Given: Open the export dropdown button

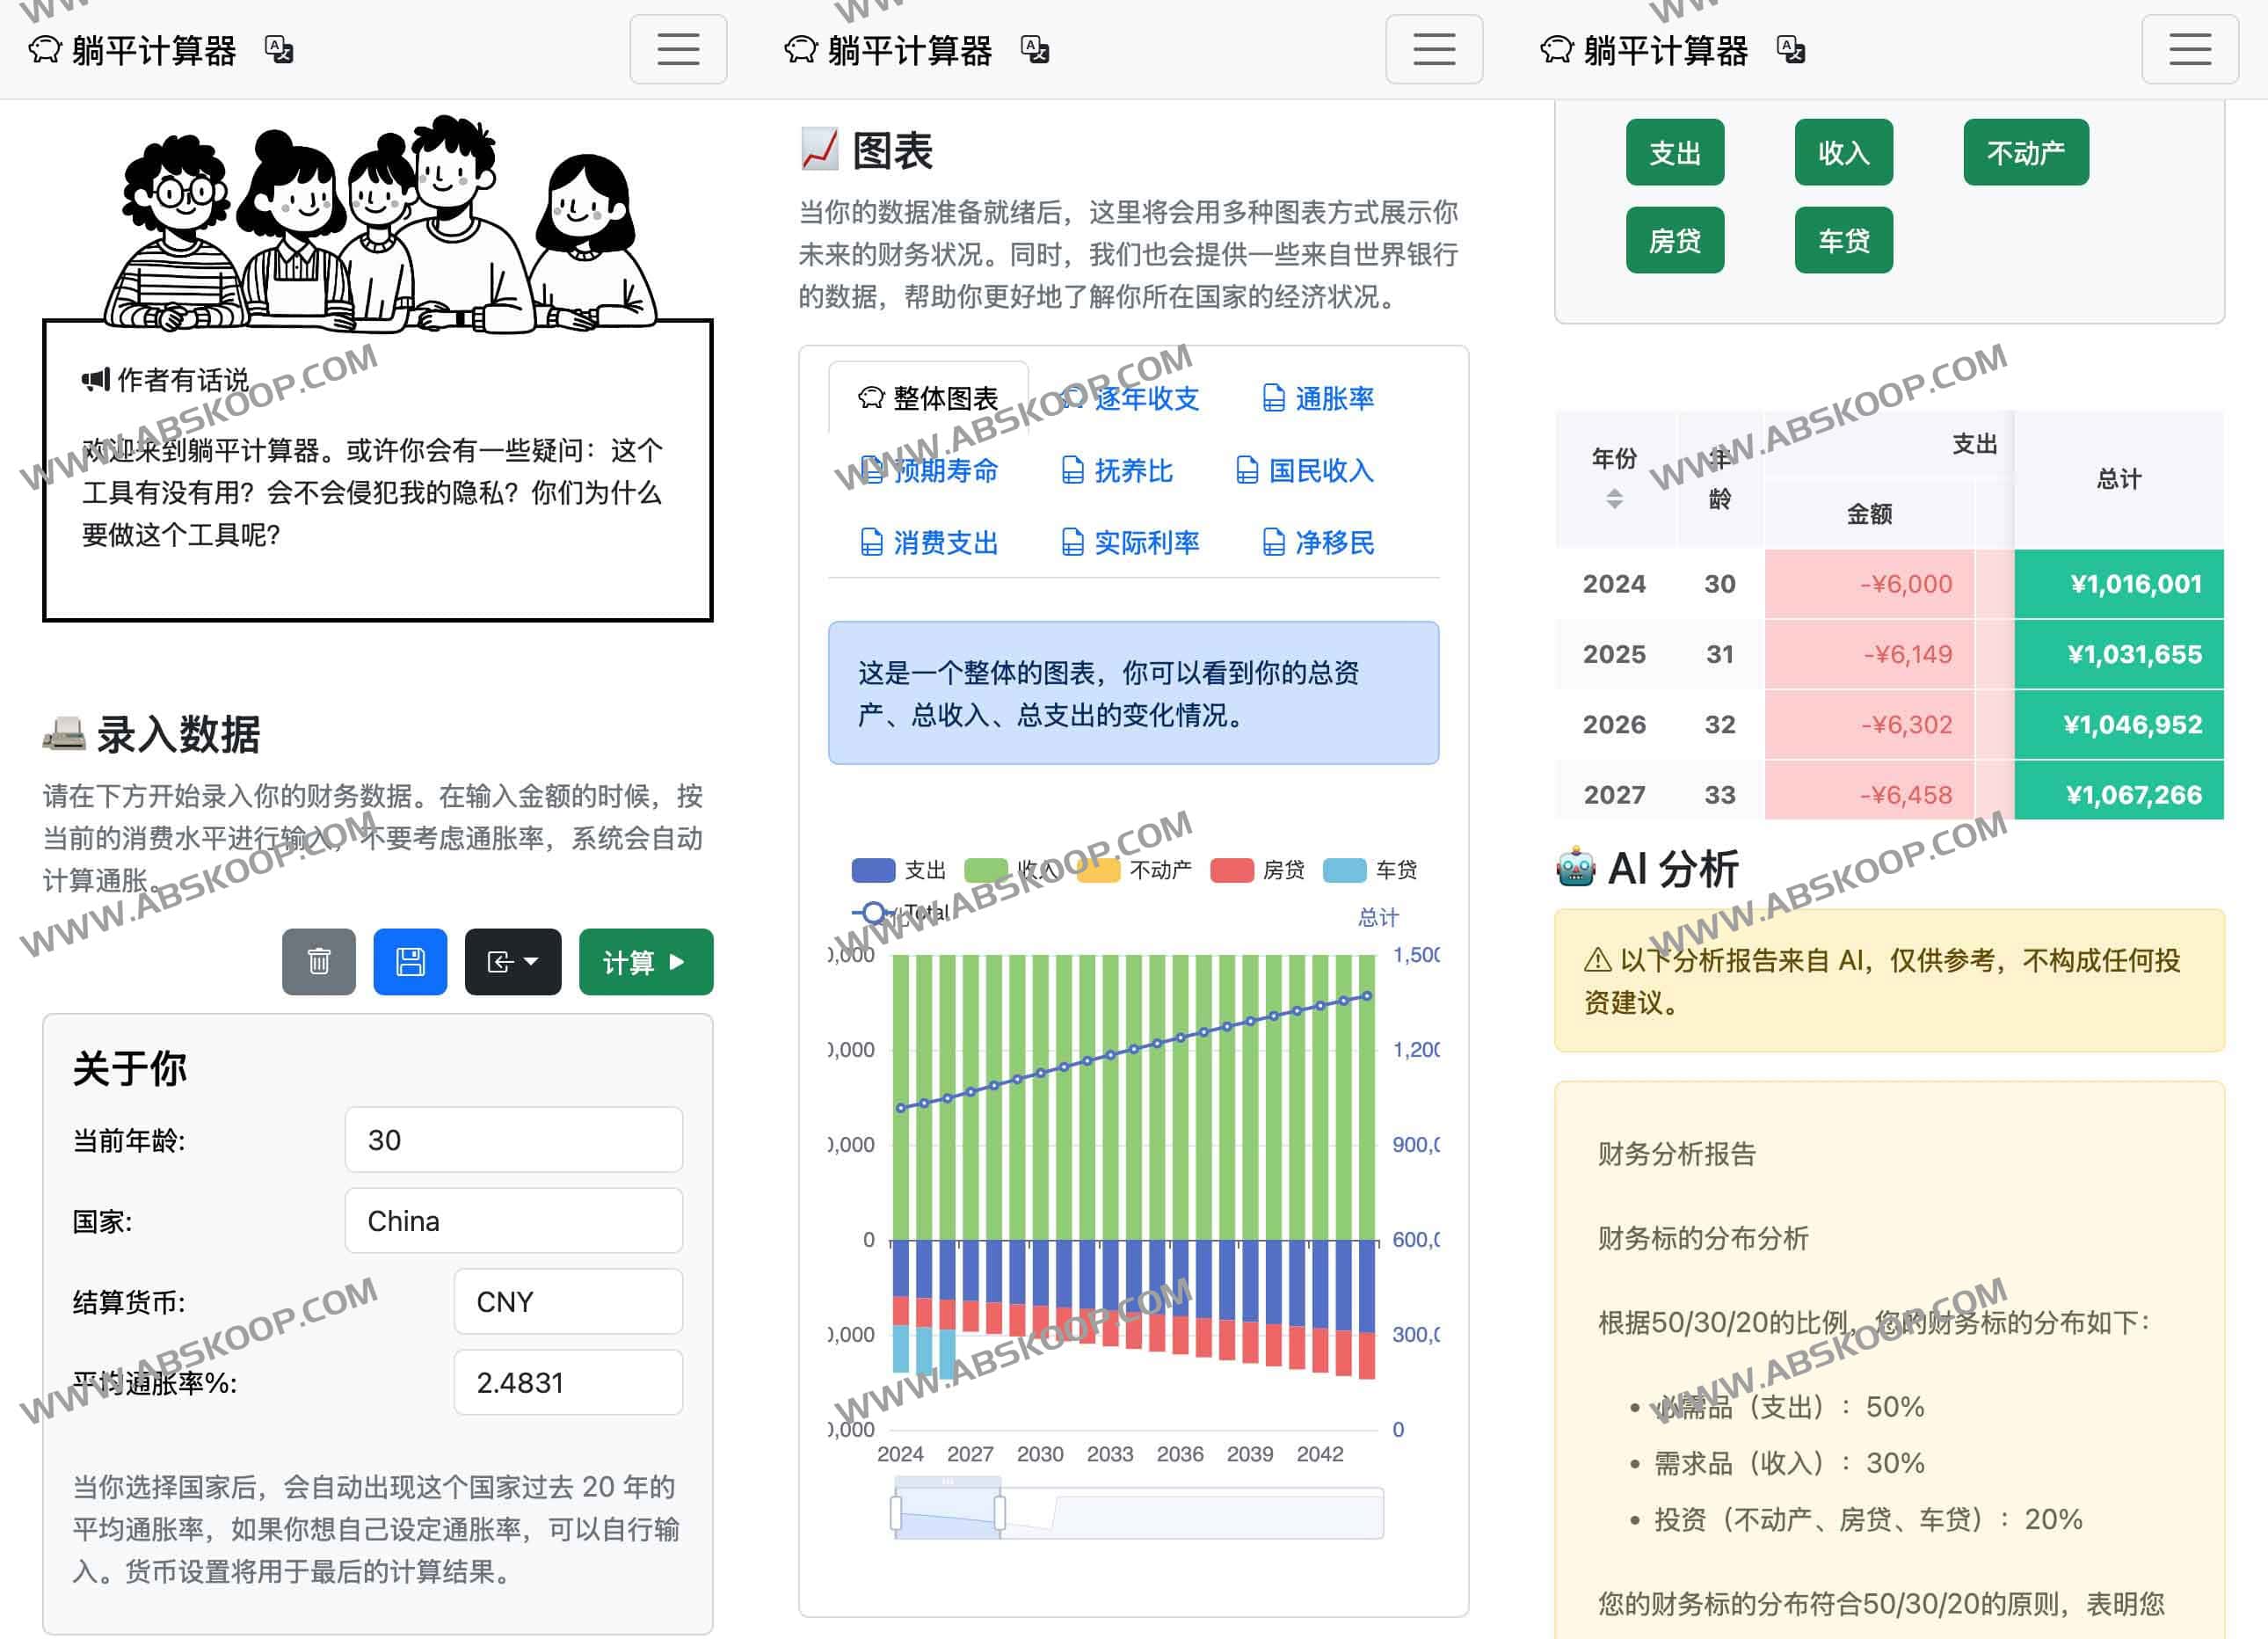Looking at the screenshot, I should tap(513, 962).
